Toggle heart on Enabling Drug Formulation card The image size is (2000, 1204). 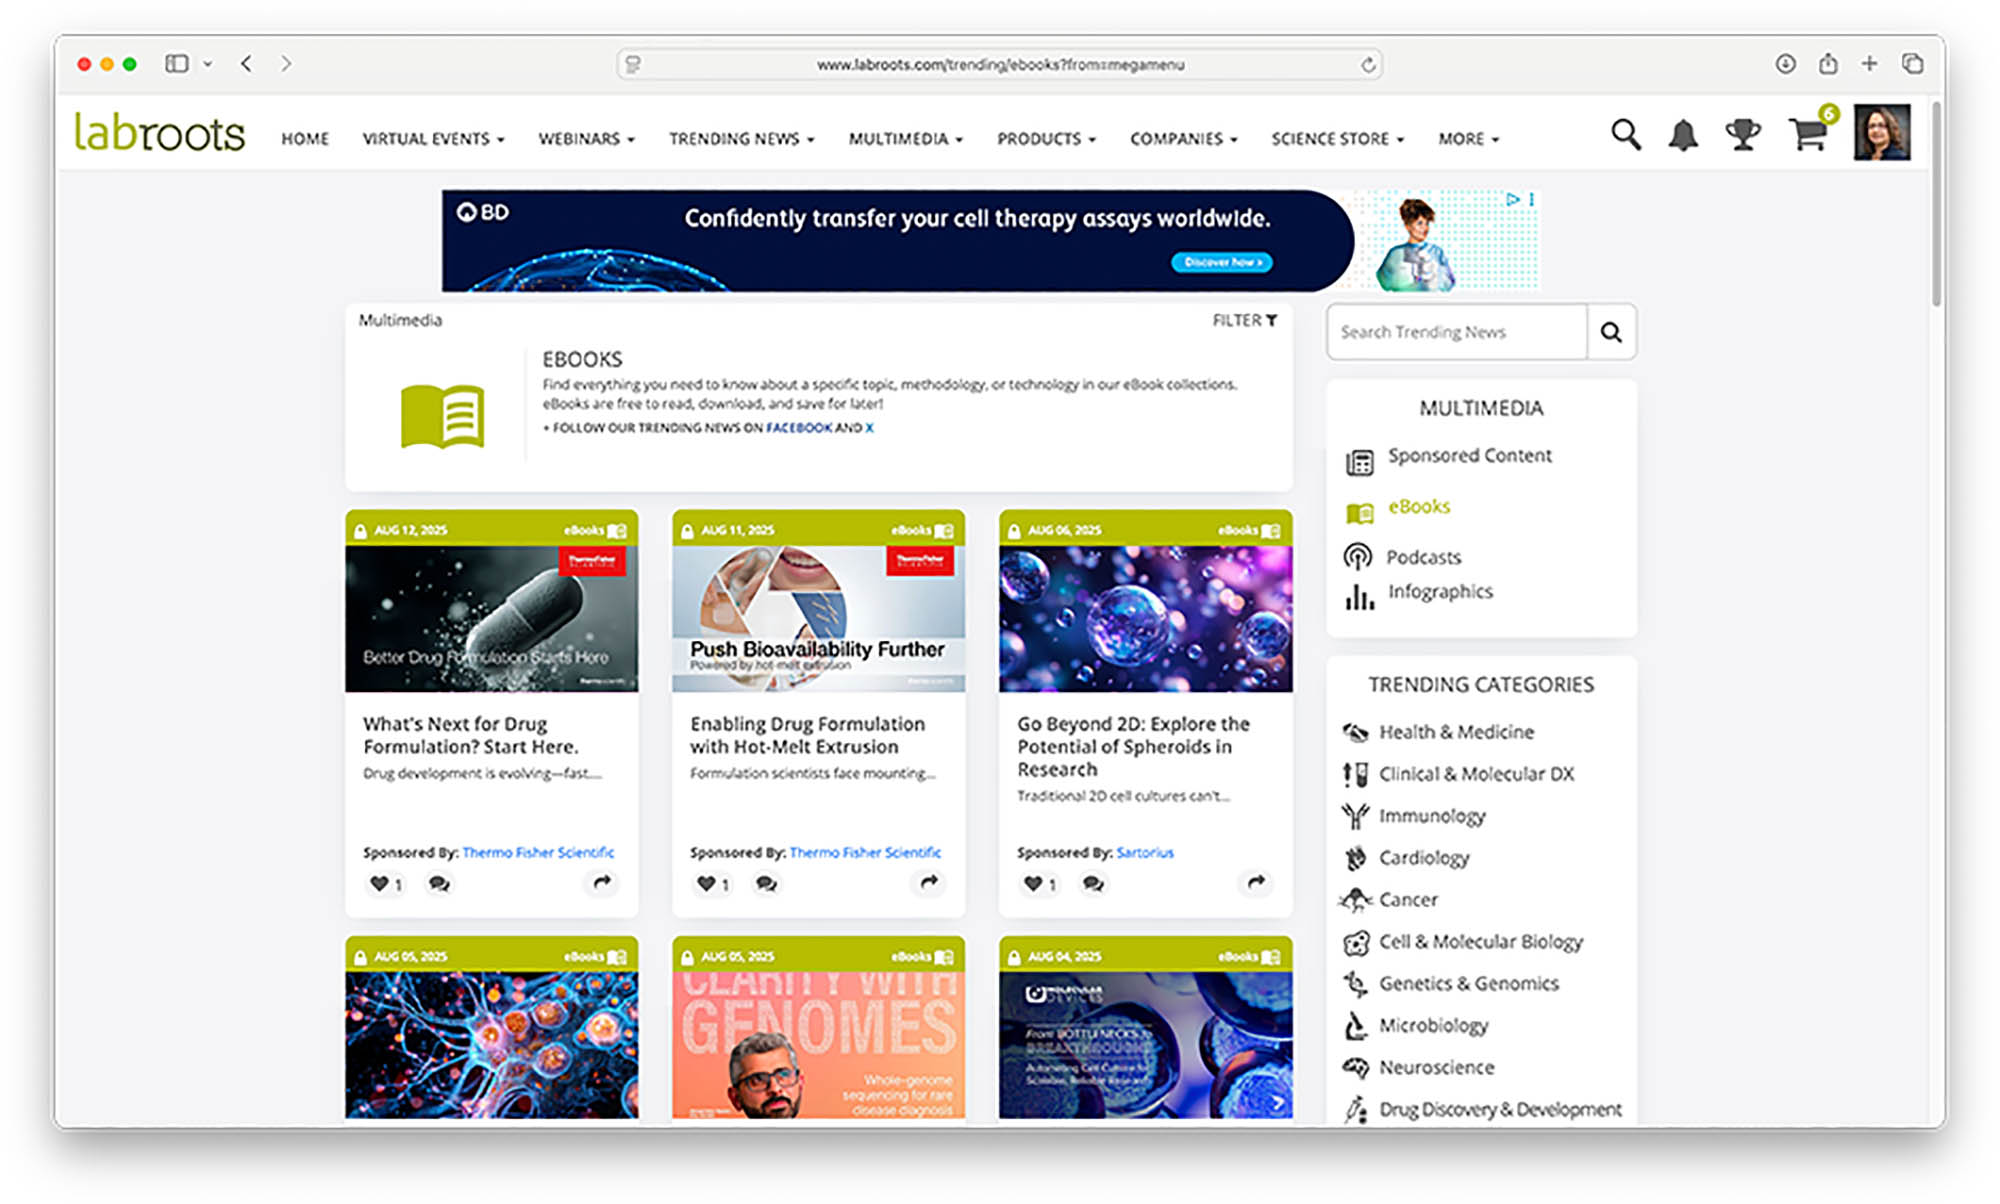coord(706,884)
